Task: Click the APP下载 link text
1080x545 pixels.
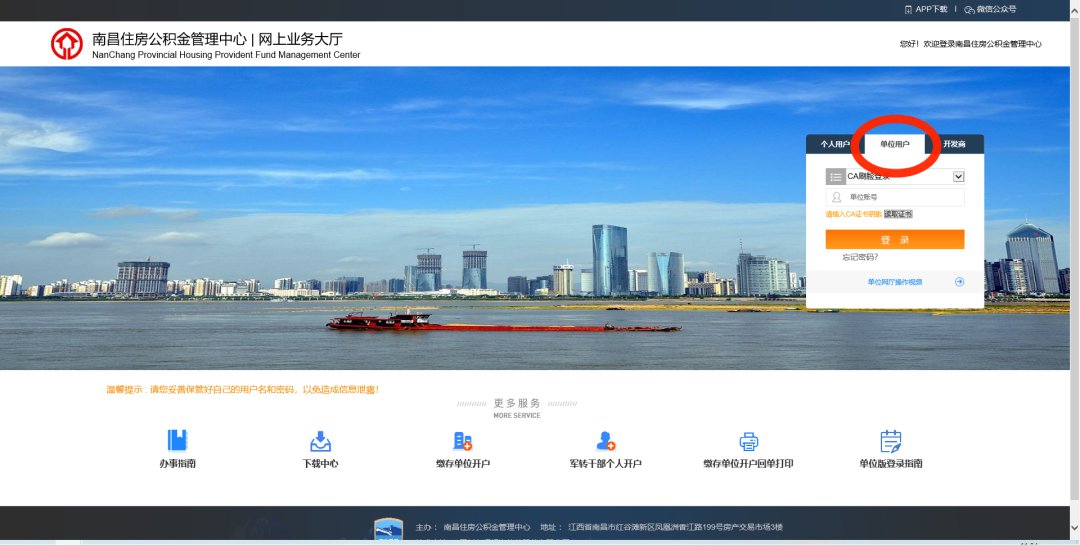Action: (931, 10)
